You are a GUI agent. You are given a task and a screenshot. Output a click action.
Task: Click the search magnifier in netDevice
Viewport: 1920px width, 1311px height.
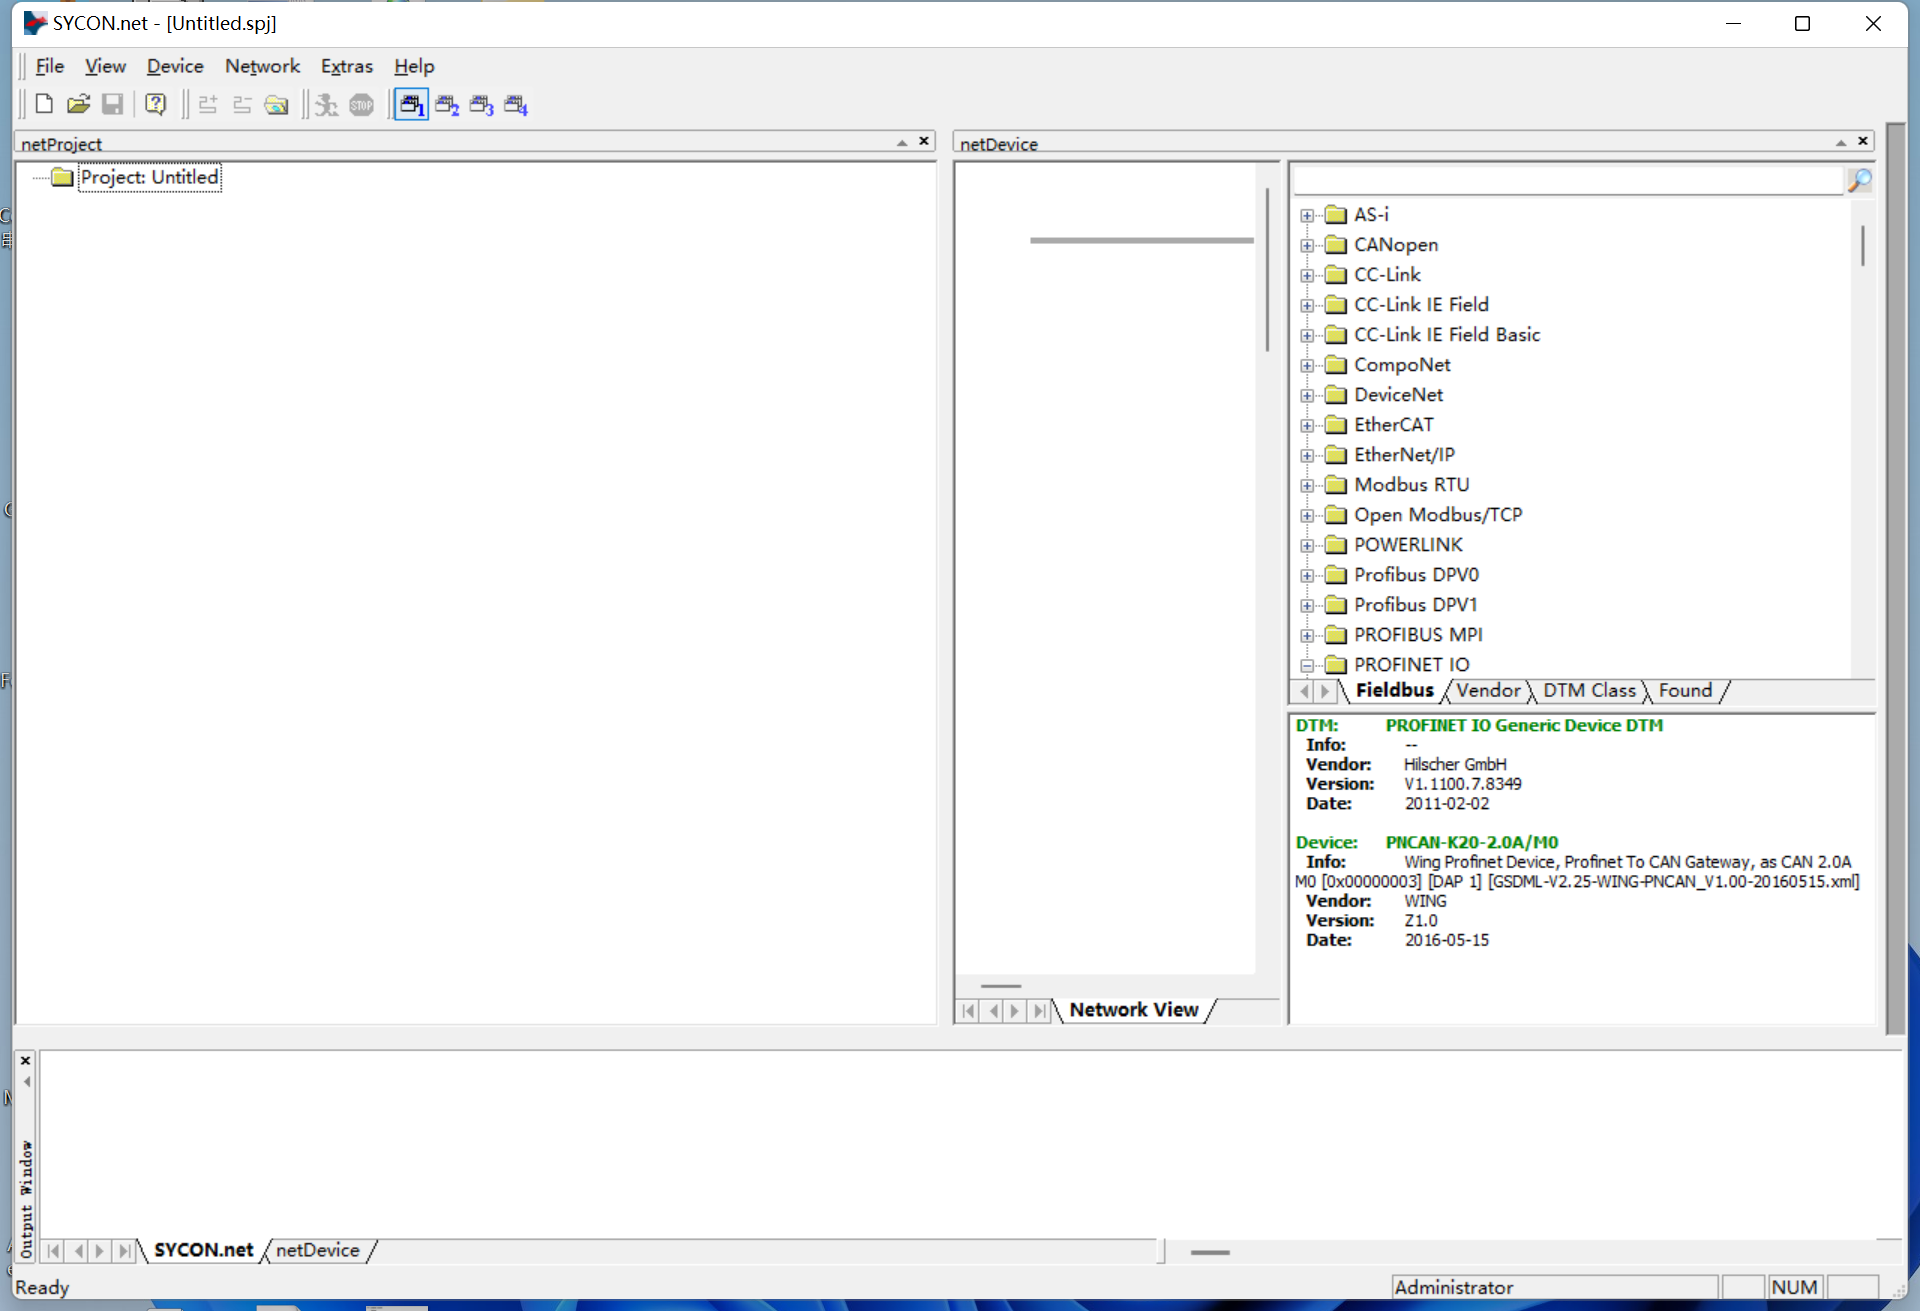pyautogui.click(x=1860, y=181)
